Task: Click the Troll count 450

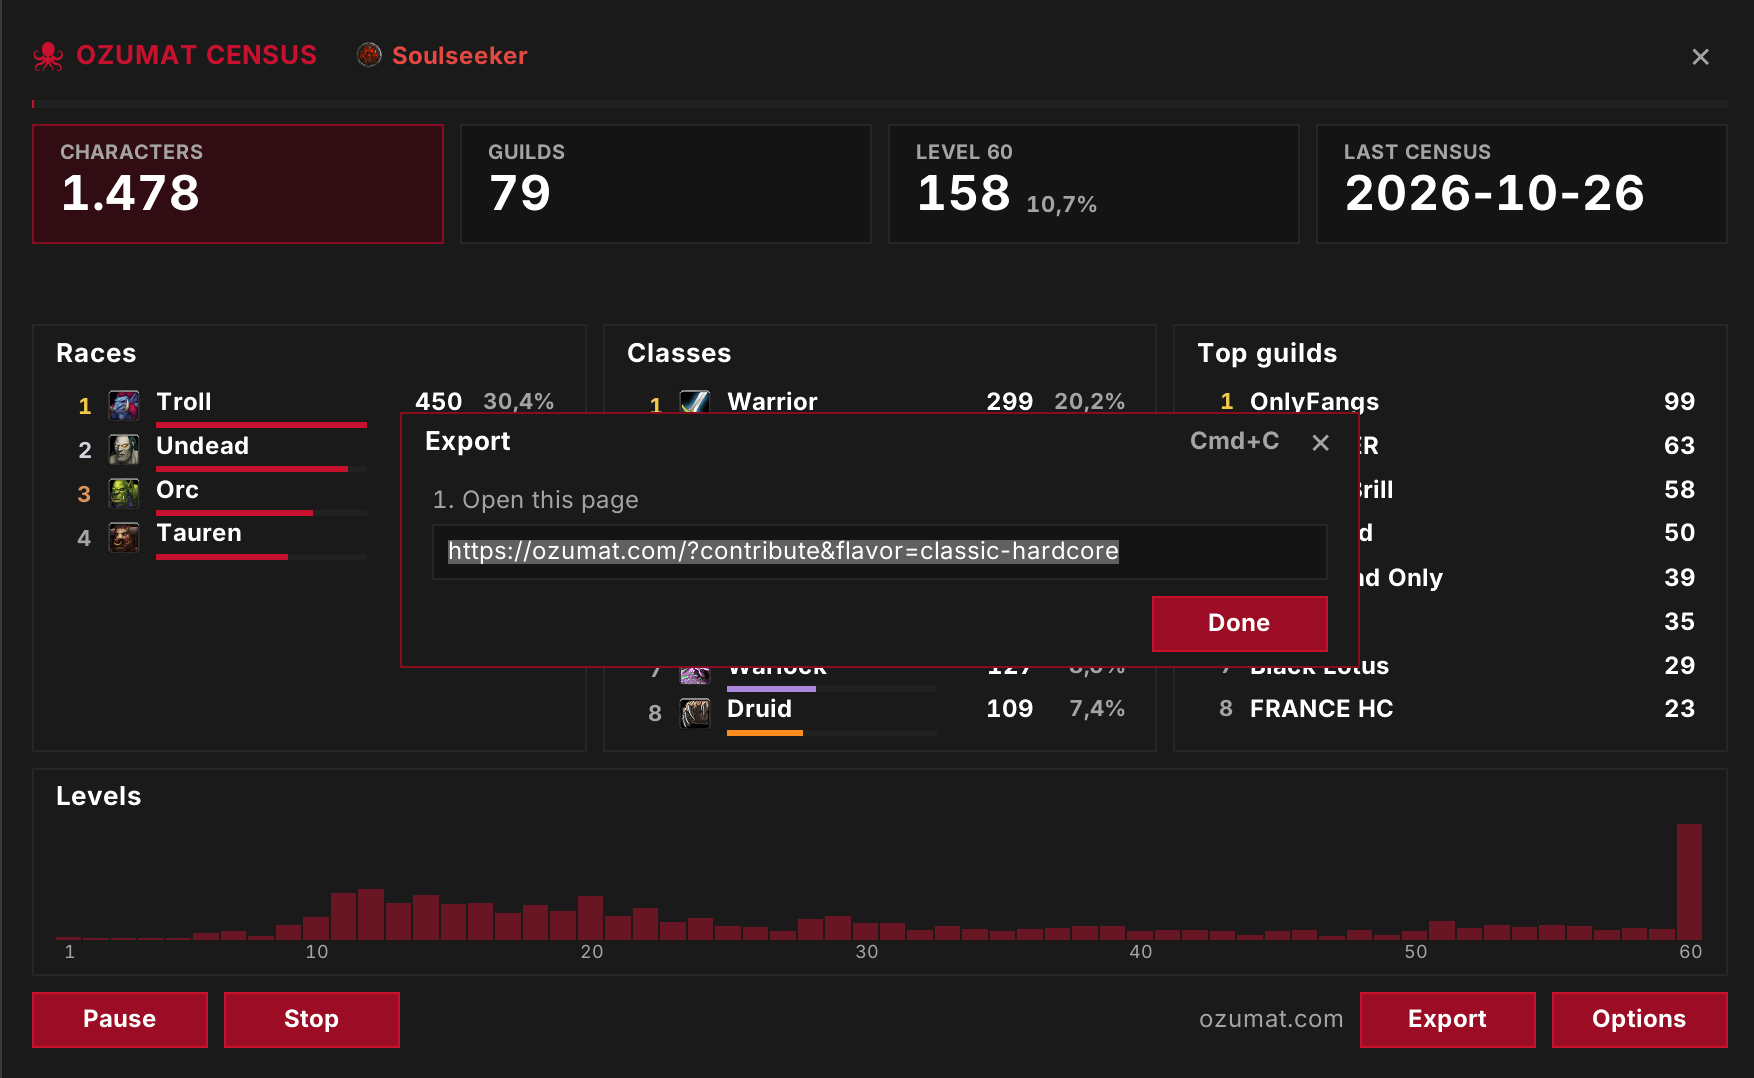Action: coord(439,402)
